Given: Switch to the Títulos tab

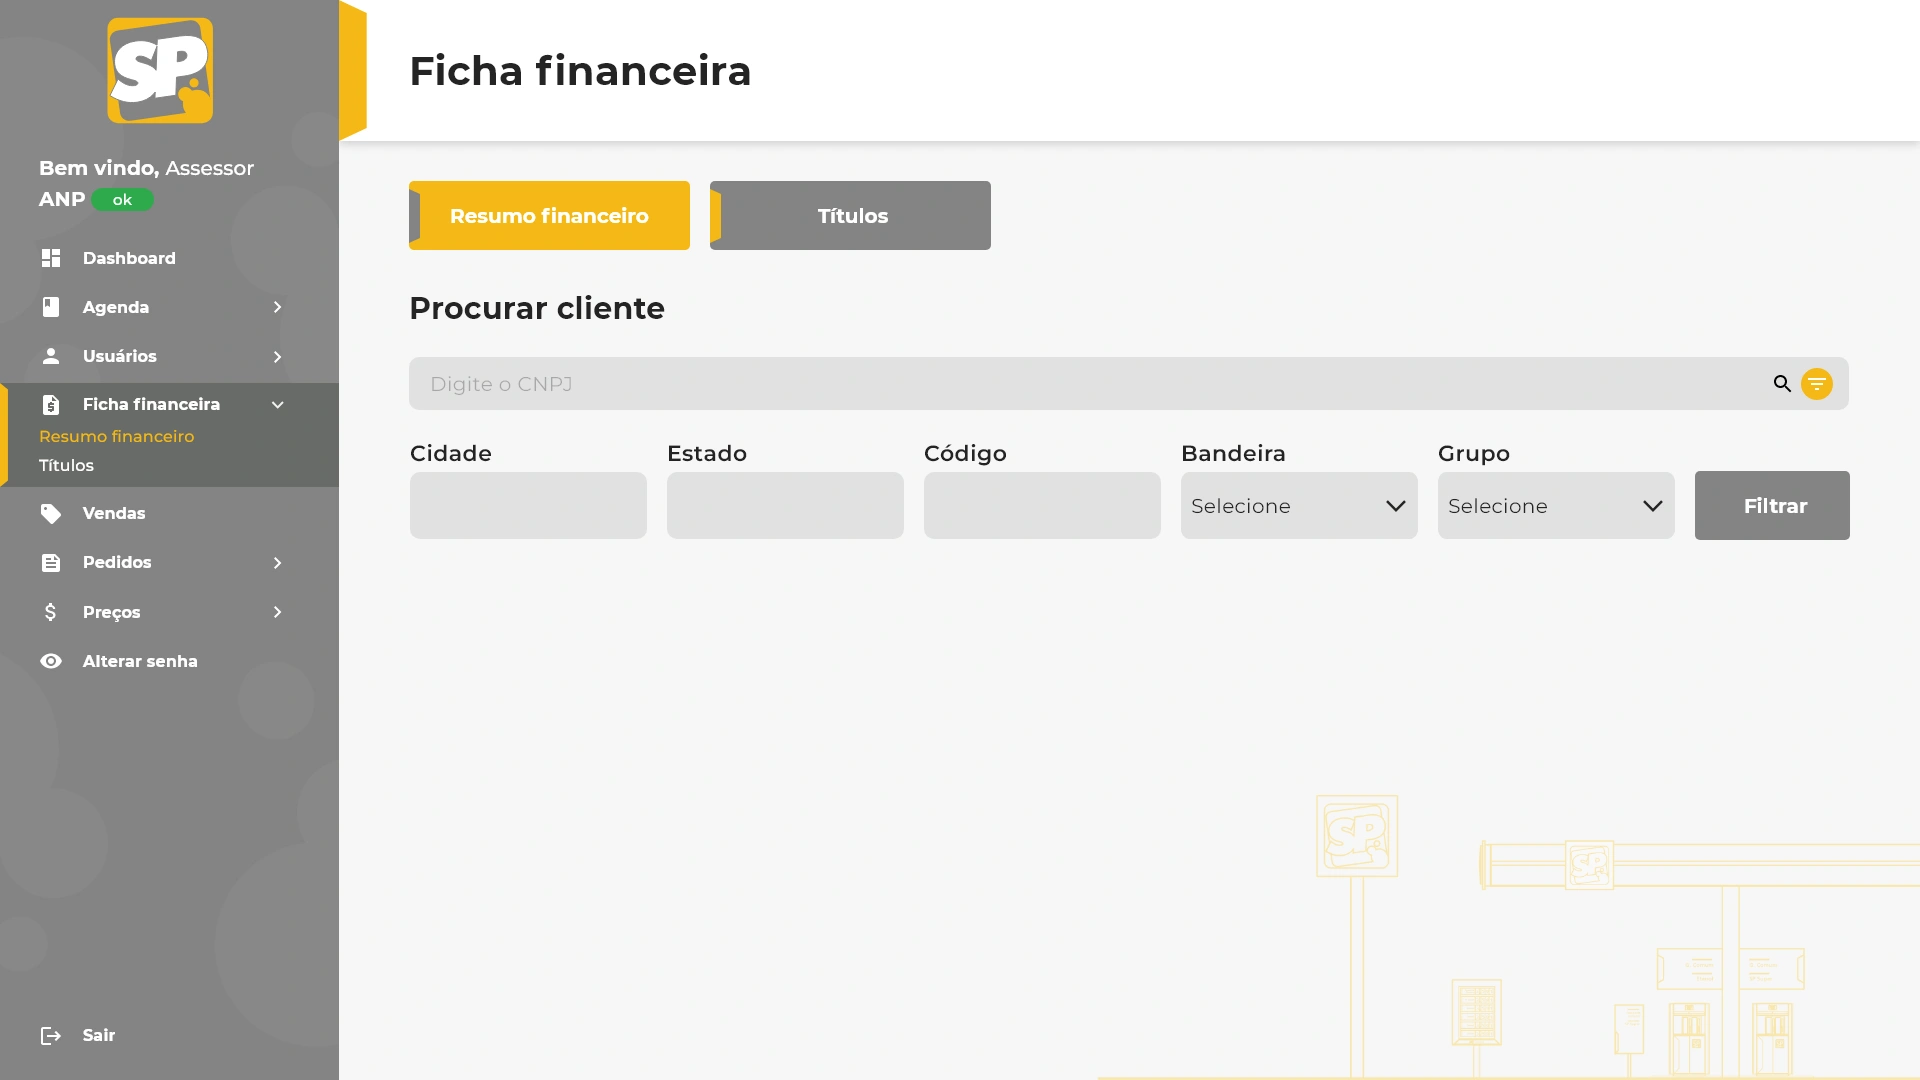Looking at the screenshot, I should 851,216.
